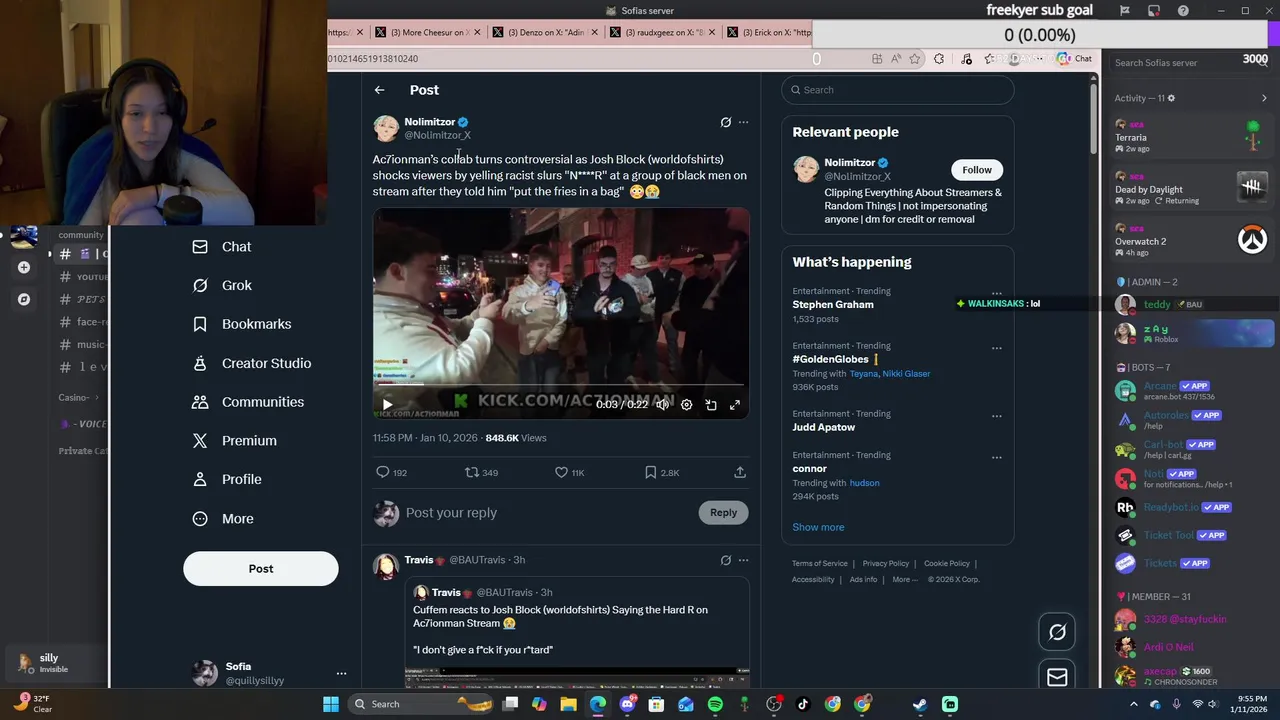1280x720 pixels.
Task: Expand the Discord Activity panel arrow
Action: pos(1264,98)
